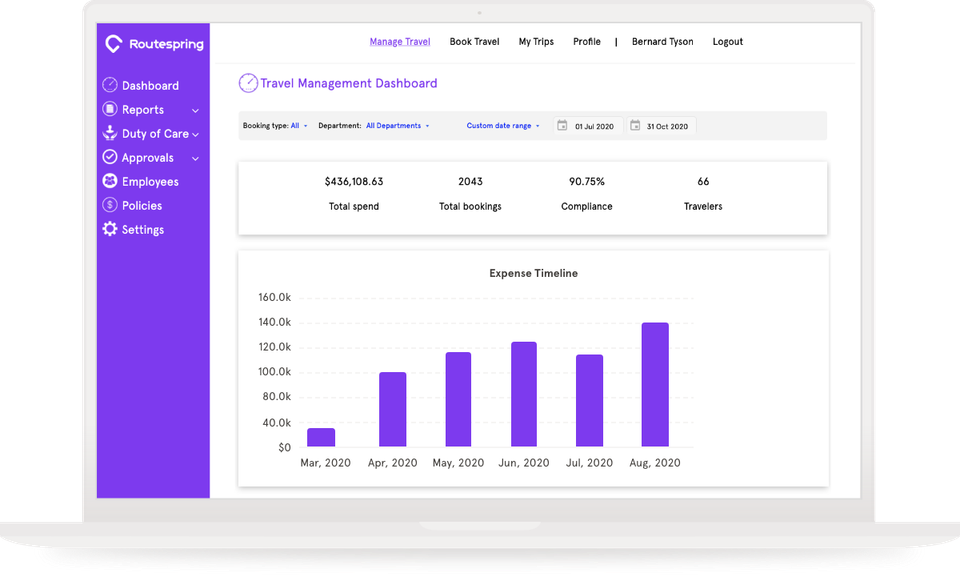Click the May, 2020 bar in chart
Image resolution: width=960 pixels, height=581 pixels.
(x=458, y=399)
